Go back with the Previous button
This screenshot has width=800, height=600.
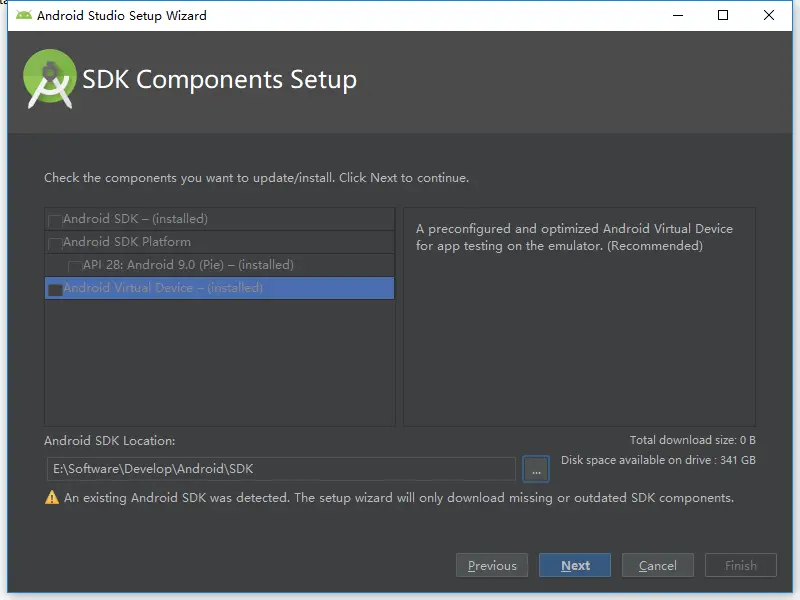coord(492,565)
